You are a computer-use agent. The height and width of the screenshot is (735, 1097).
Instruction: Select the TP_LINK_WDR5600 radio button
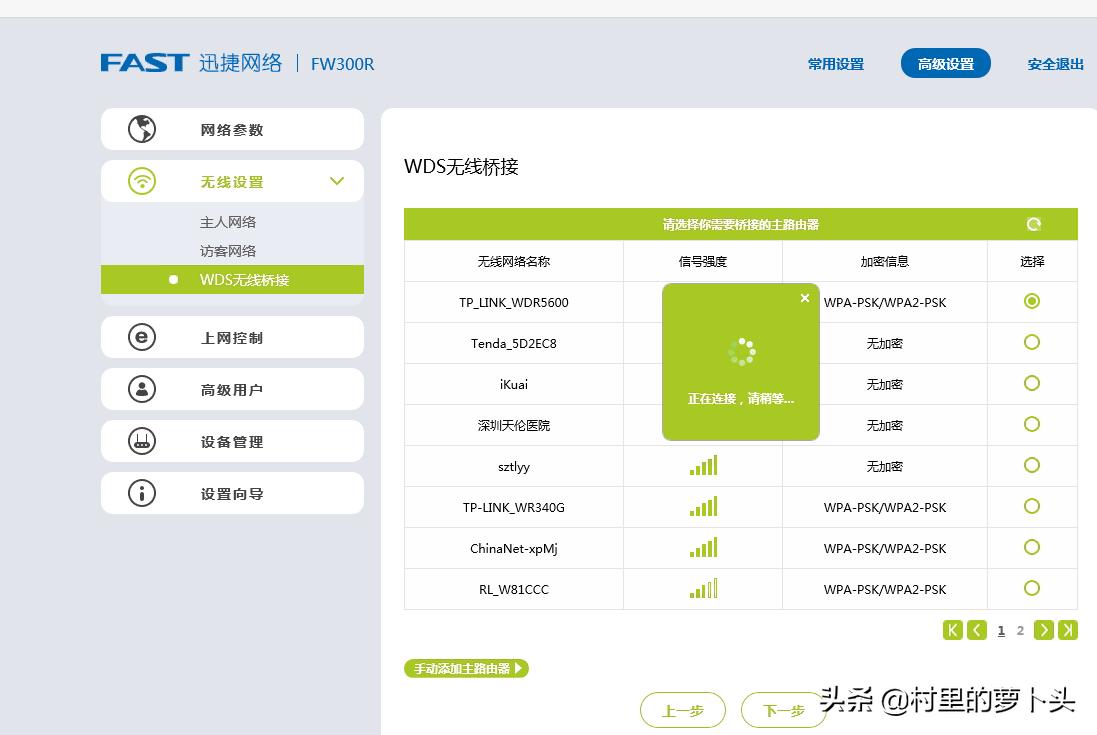coord(1032,301)
